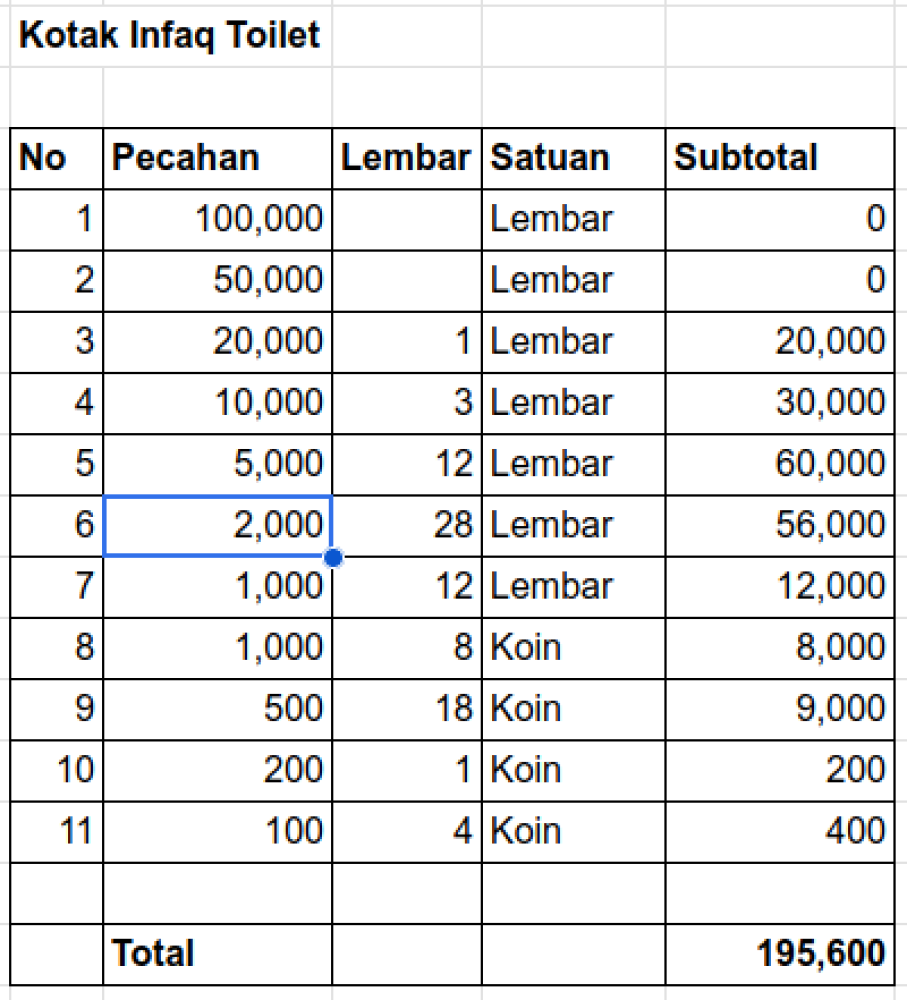Viewport: 907px width, 1000px height.
Task: Click row number 11 cell
Action: tap(57, 831)
